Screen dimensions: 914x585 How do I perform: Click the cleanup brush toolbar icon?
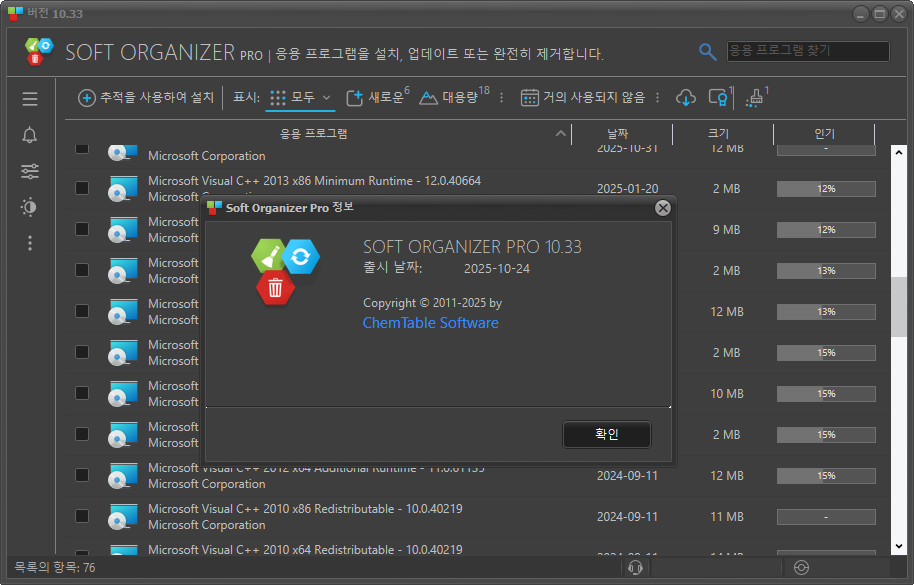point(754,98)
